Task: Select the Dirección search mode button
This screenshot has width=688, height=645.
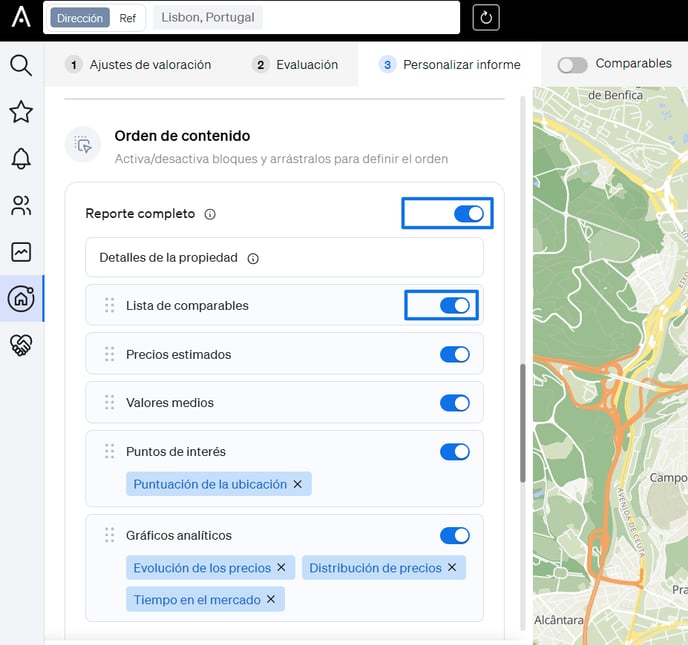Action: tap(79, 18)
